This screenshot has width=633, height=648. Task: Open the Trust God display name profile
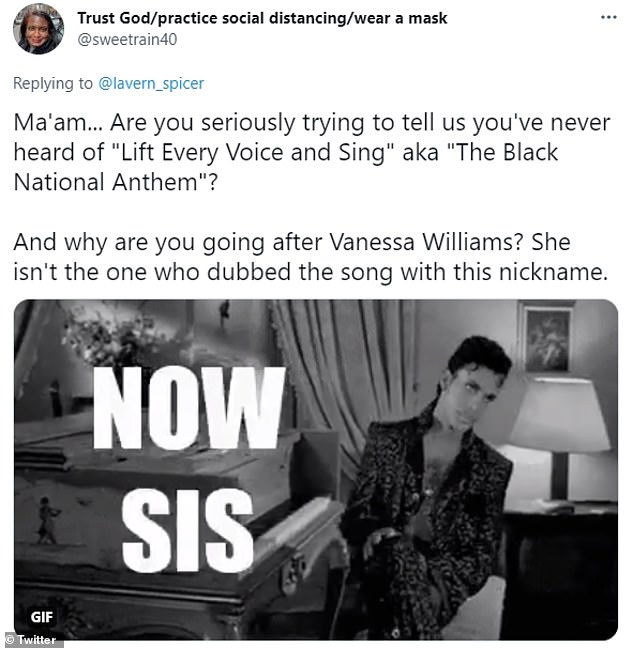click(262, 18)
